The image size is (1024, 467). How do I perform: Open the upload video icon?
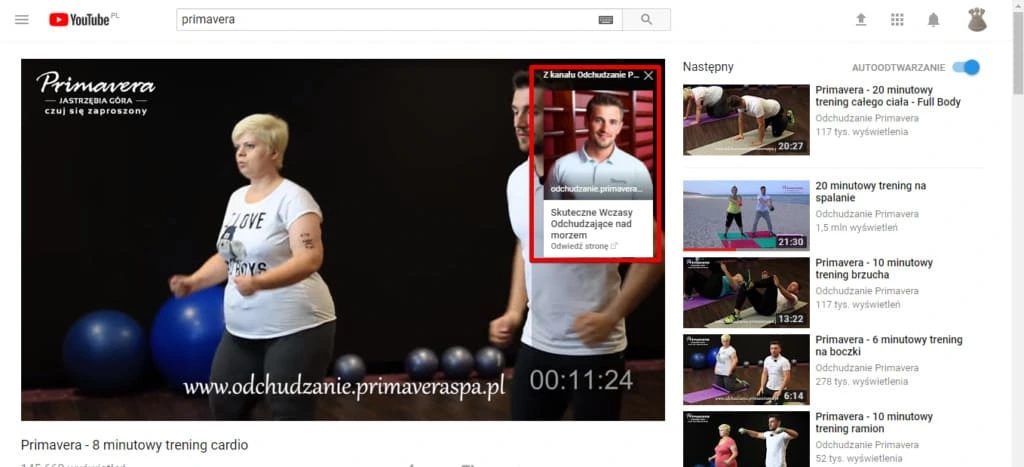[861, 20]
